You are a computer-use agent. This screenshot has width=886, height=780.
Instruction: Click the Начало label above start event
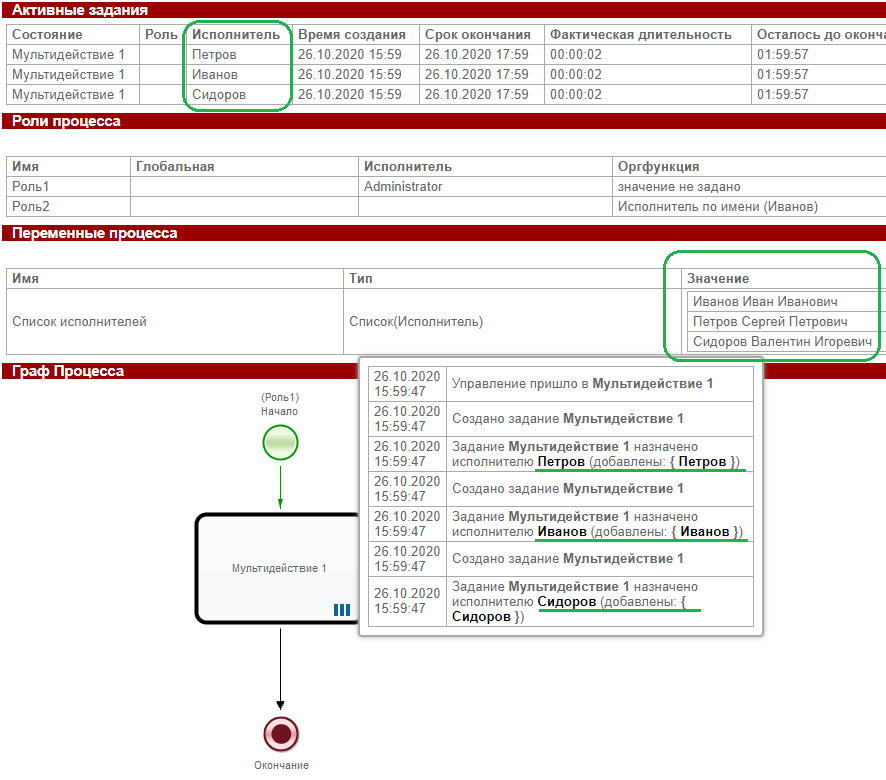click(279, 411)
